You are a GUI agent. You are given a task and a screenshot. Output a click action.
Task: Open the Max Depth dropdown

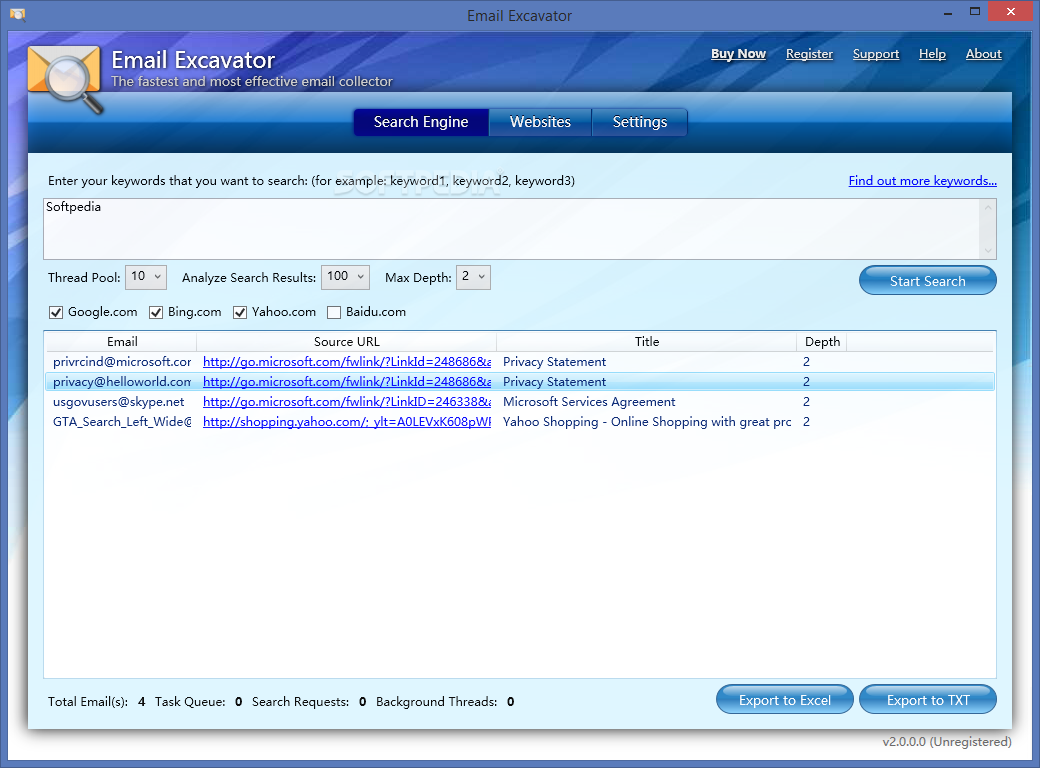(474, 277)
